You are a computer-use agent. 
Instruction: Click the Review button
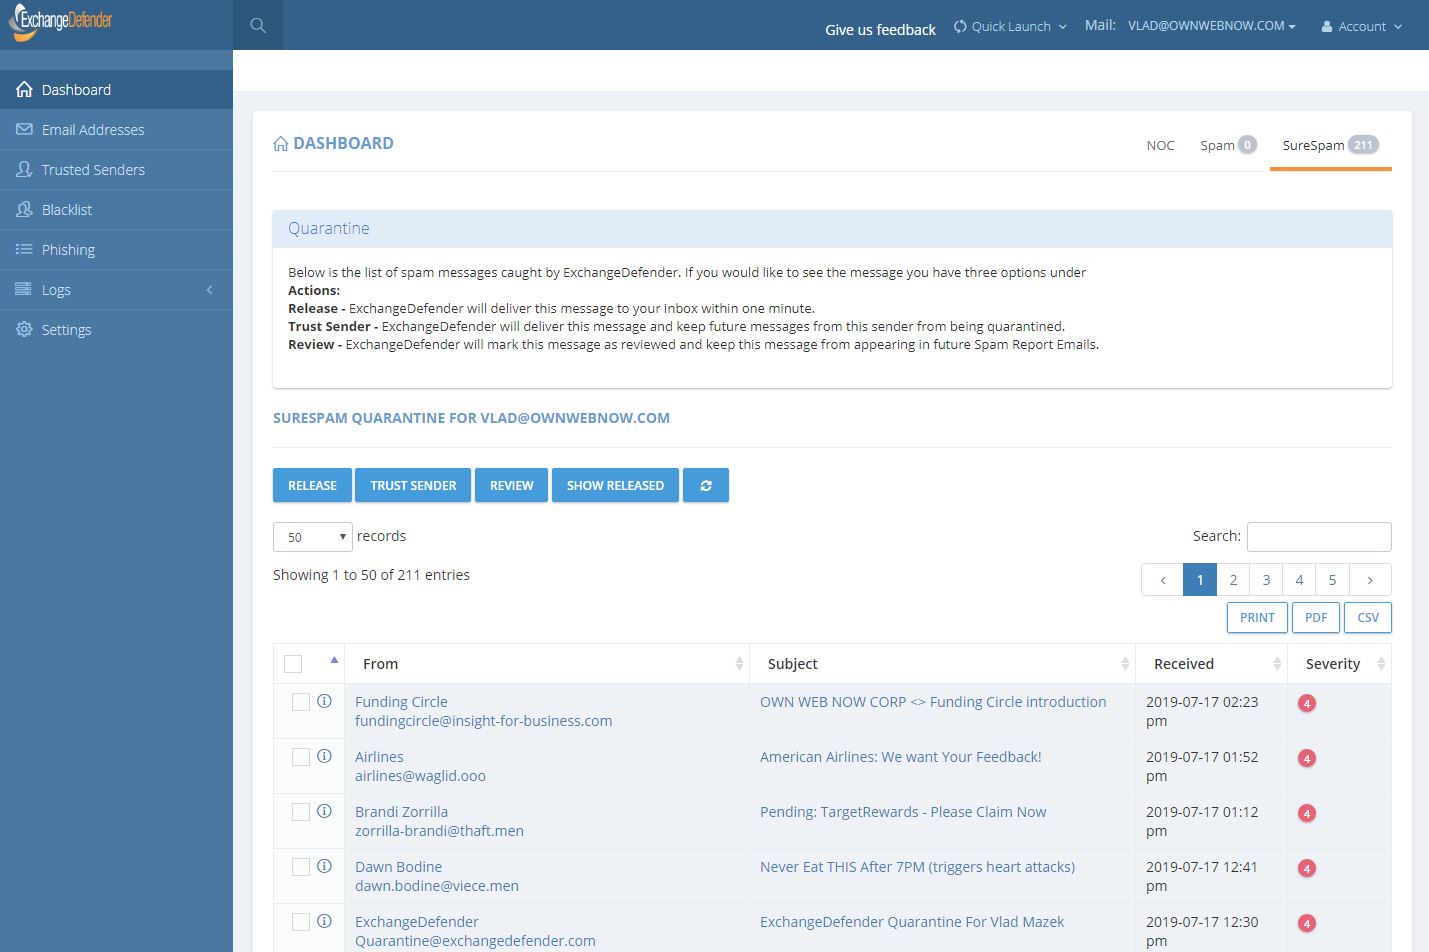pyautogui.click(x=511, y=485)
